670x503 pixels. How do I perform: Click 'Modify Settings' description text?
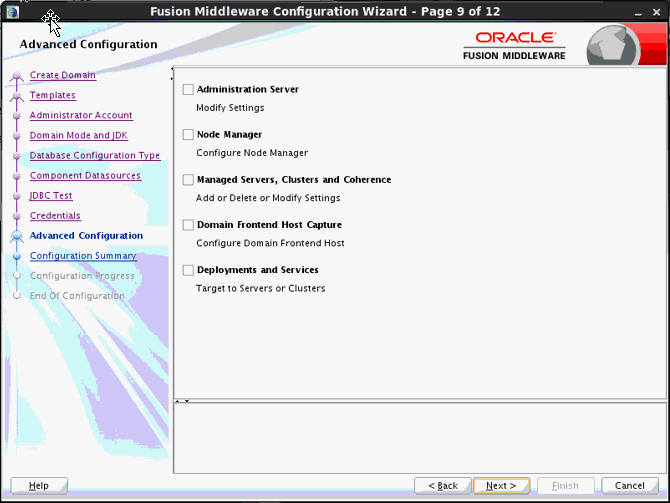[x=230, y=108]
